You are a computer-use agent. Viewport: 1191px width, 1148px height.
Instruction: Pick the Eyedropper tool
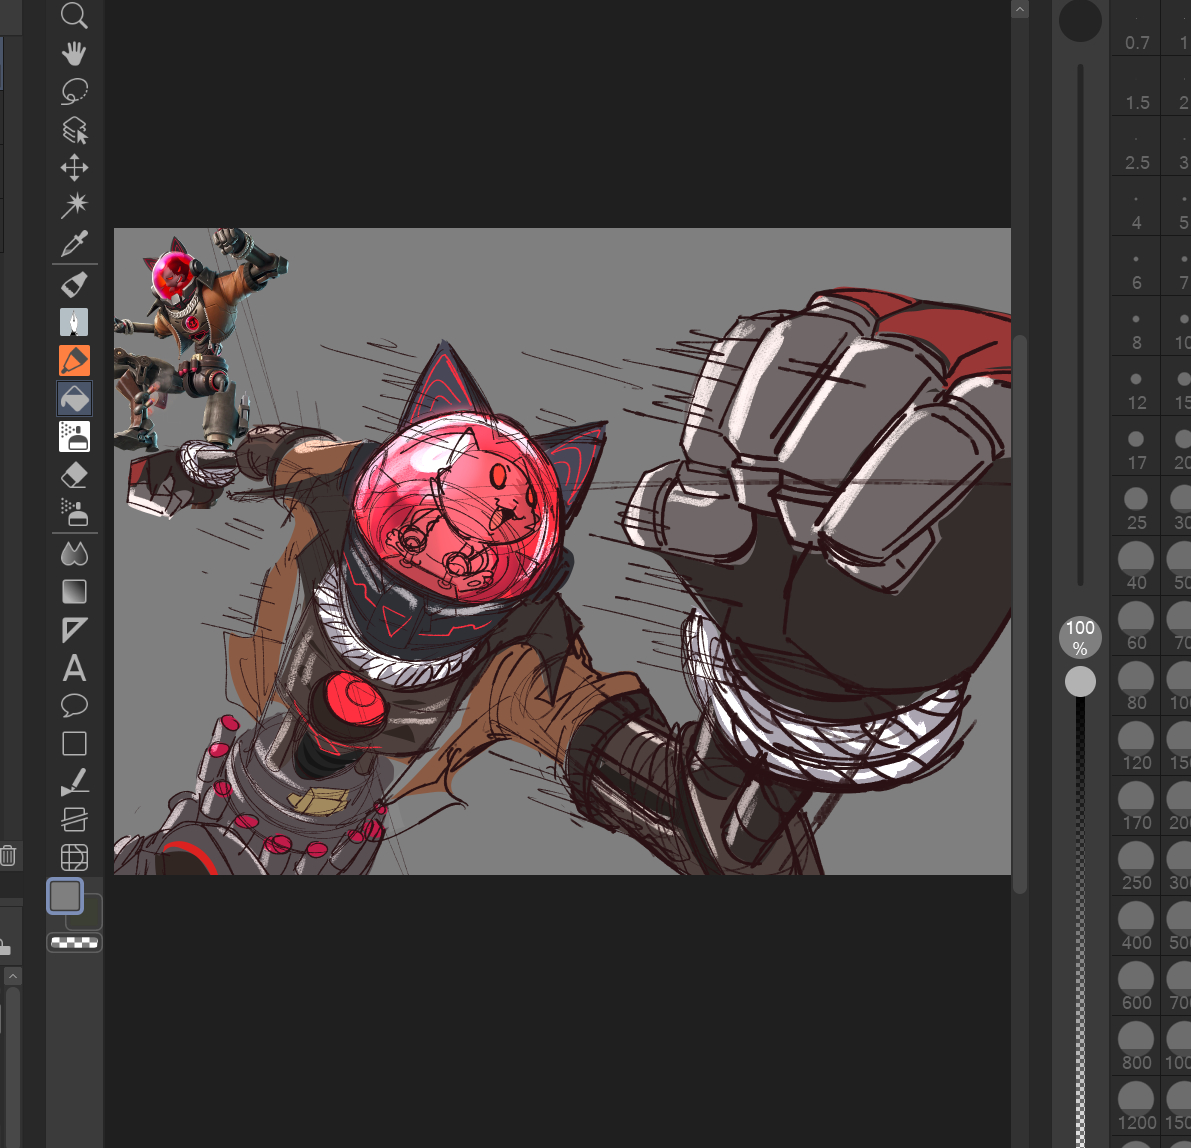point(74,243)
